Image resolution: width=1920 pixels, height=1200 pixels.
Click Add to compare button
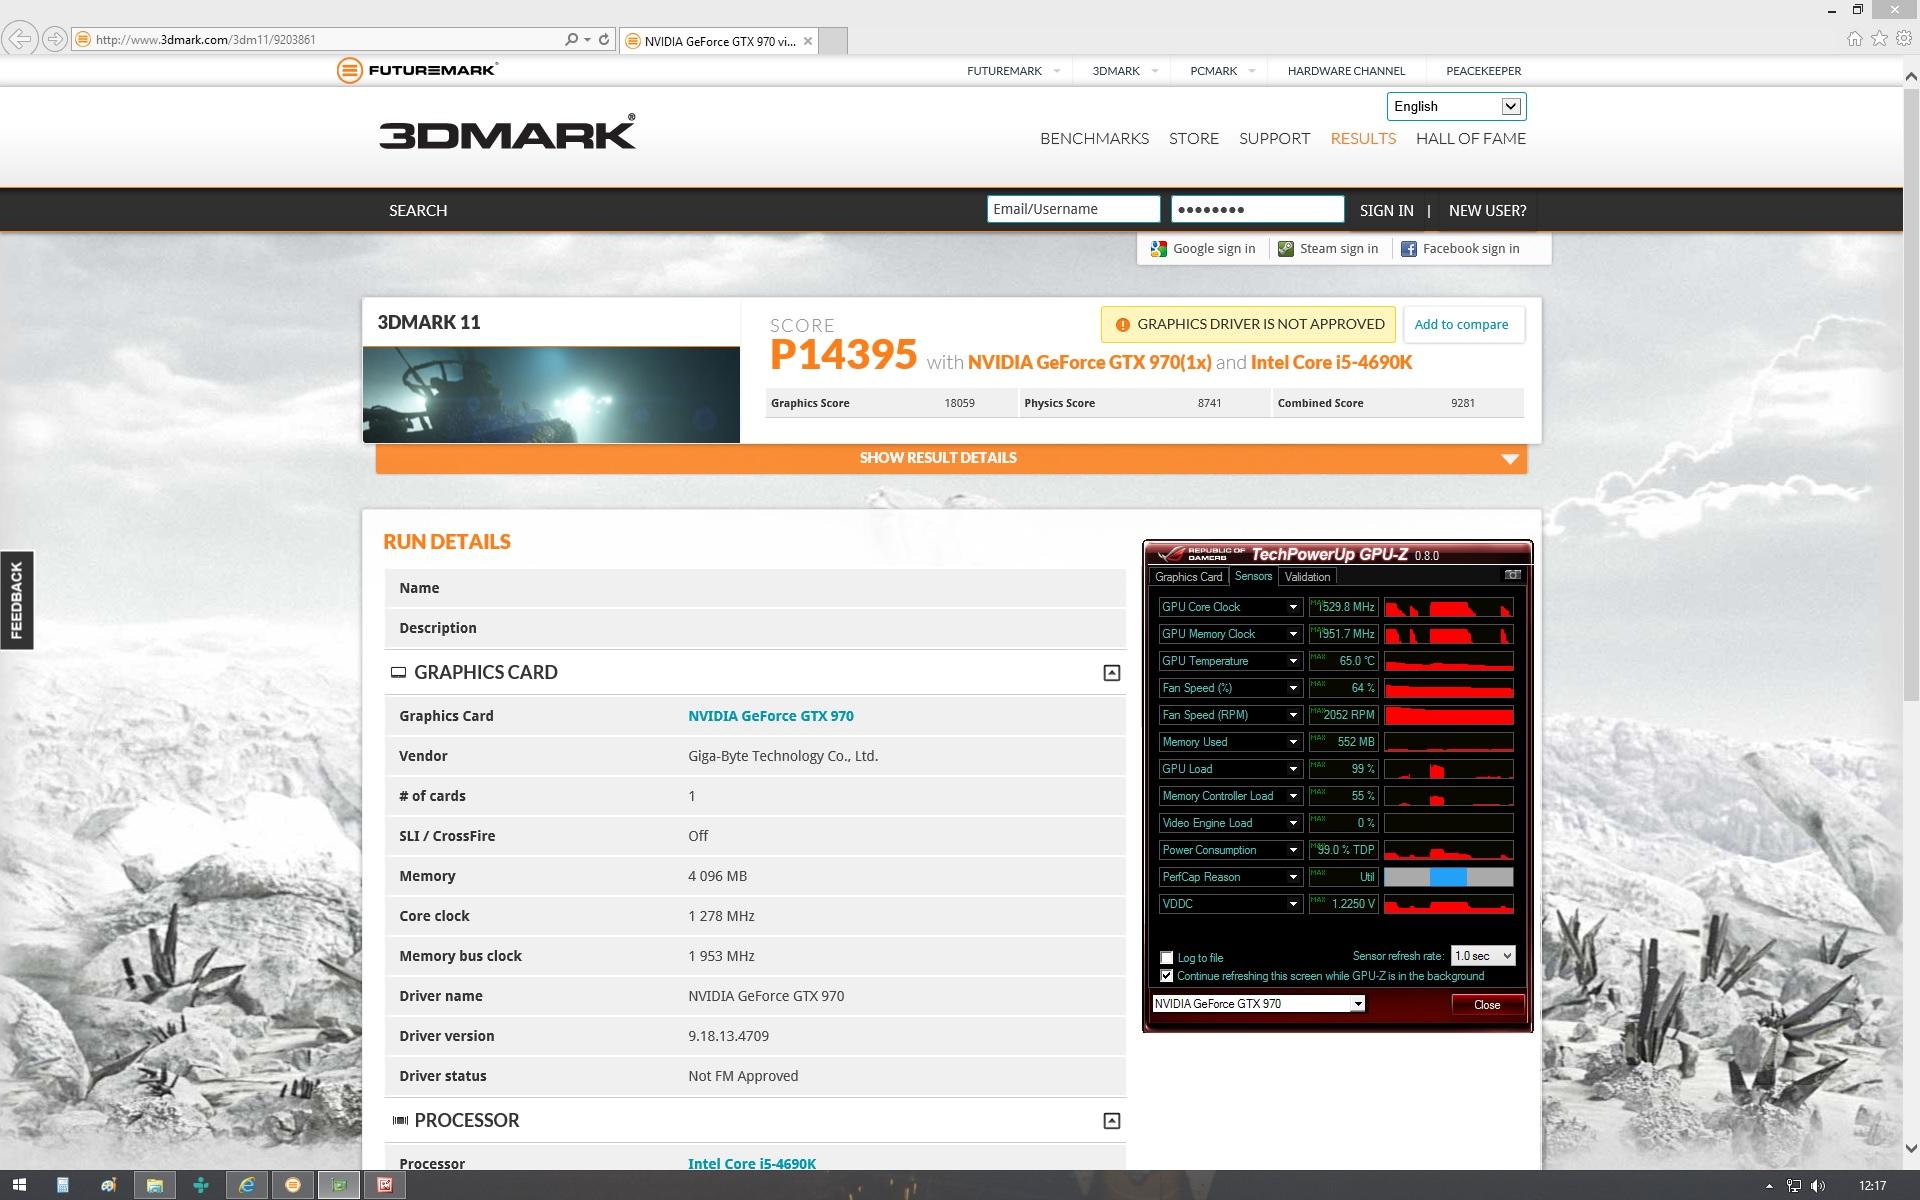[1460, 324]
